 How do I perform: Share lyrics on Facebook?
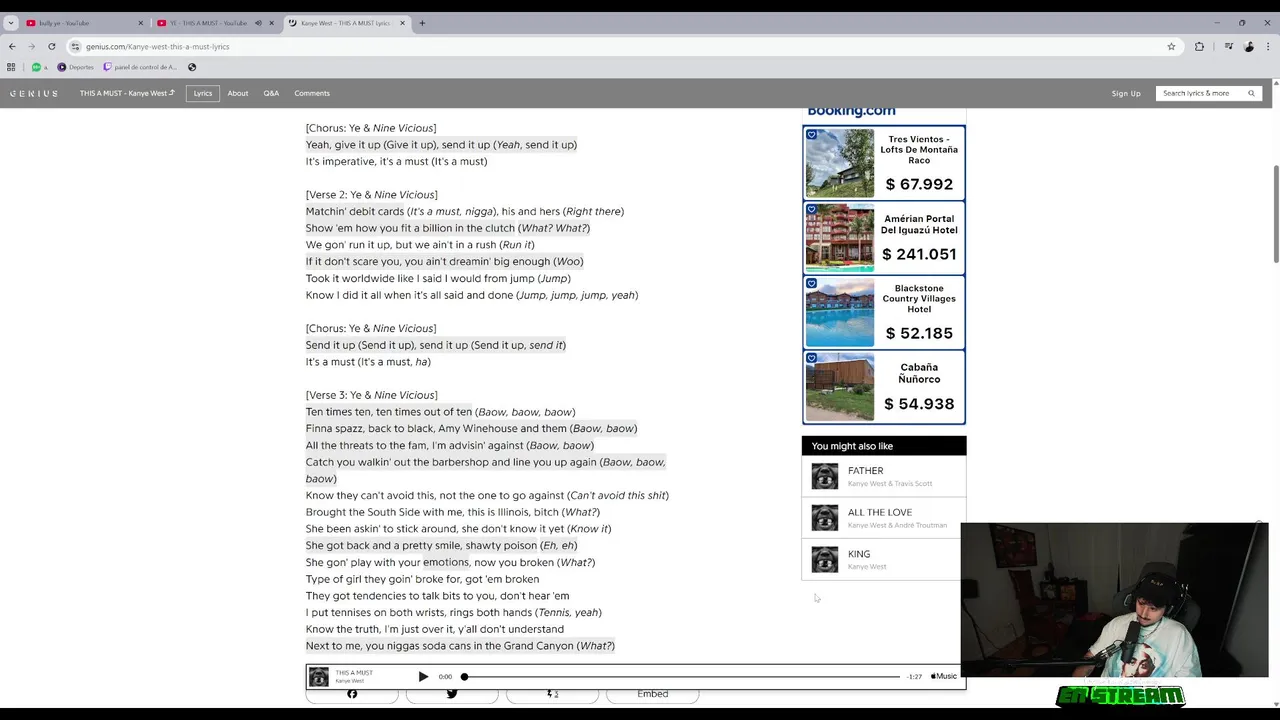[x=352, y=694]
